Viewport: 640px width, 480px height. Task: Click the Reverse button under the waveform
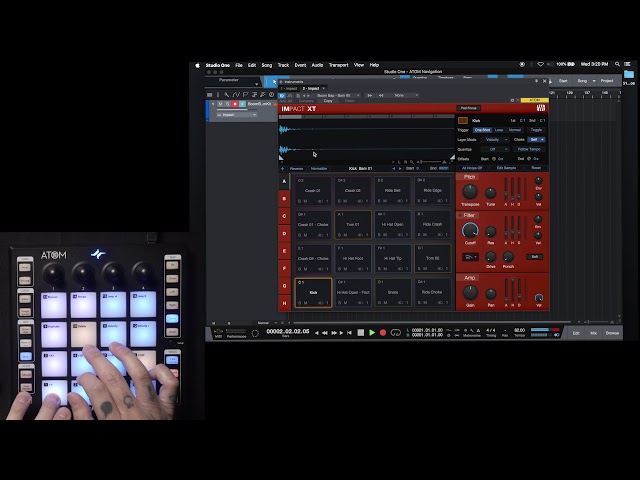[x=296, y=169]
